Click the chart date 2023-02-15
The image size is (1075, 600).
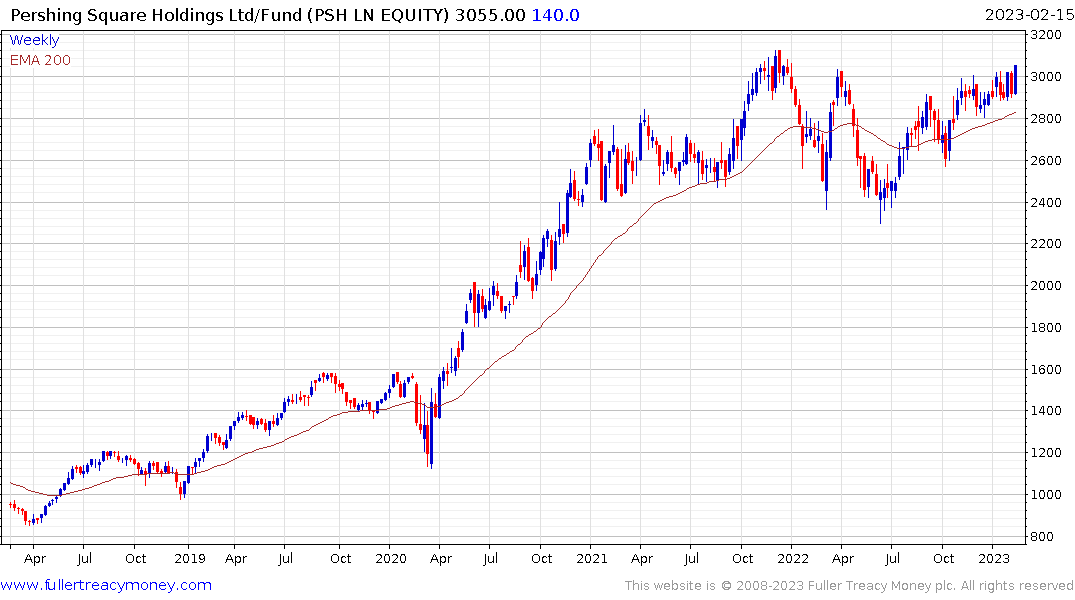tap(1029, 15)
